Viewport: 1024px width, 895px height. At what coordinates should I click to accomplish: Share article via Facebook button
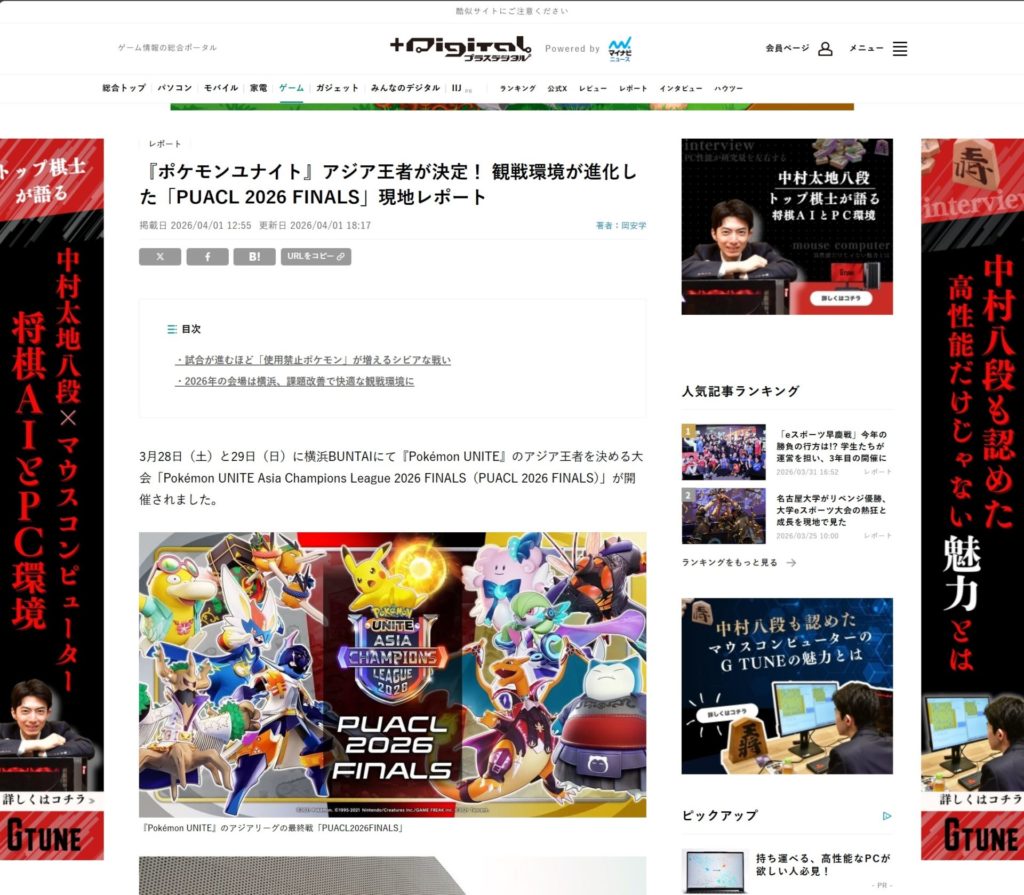(207, 257)
